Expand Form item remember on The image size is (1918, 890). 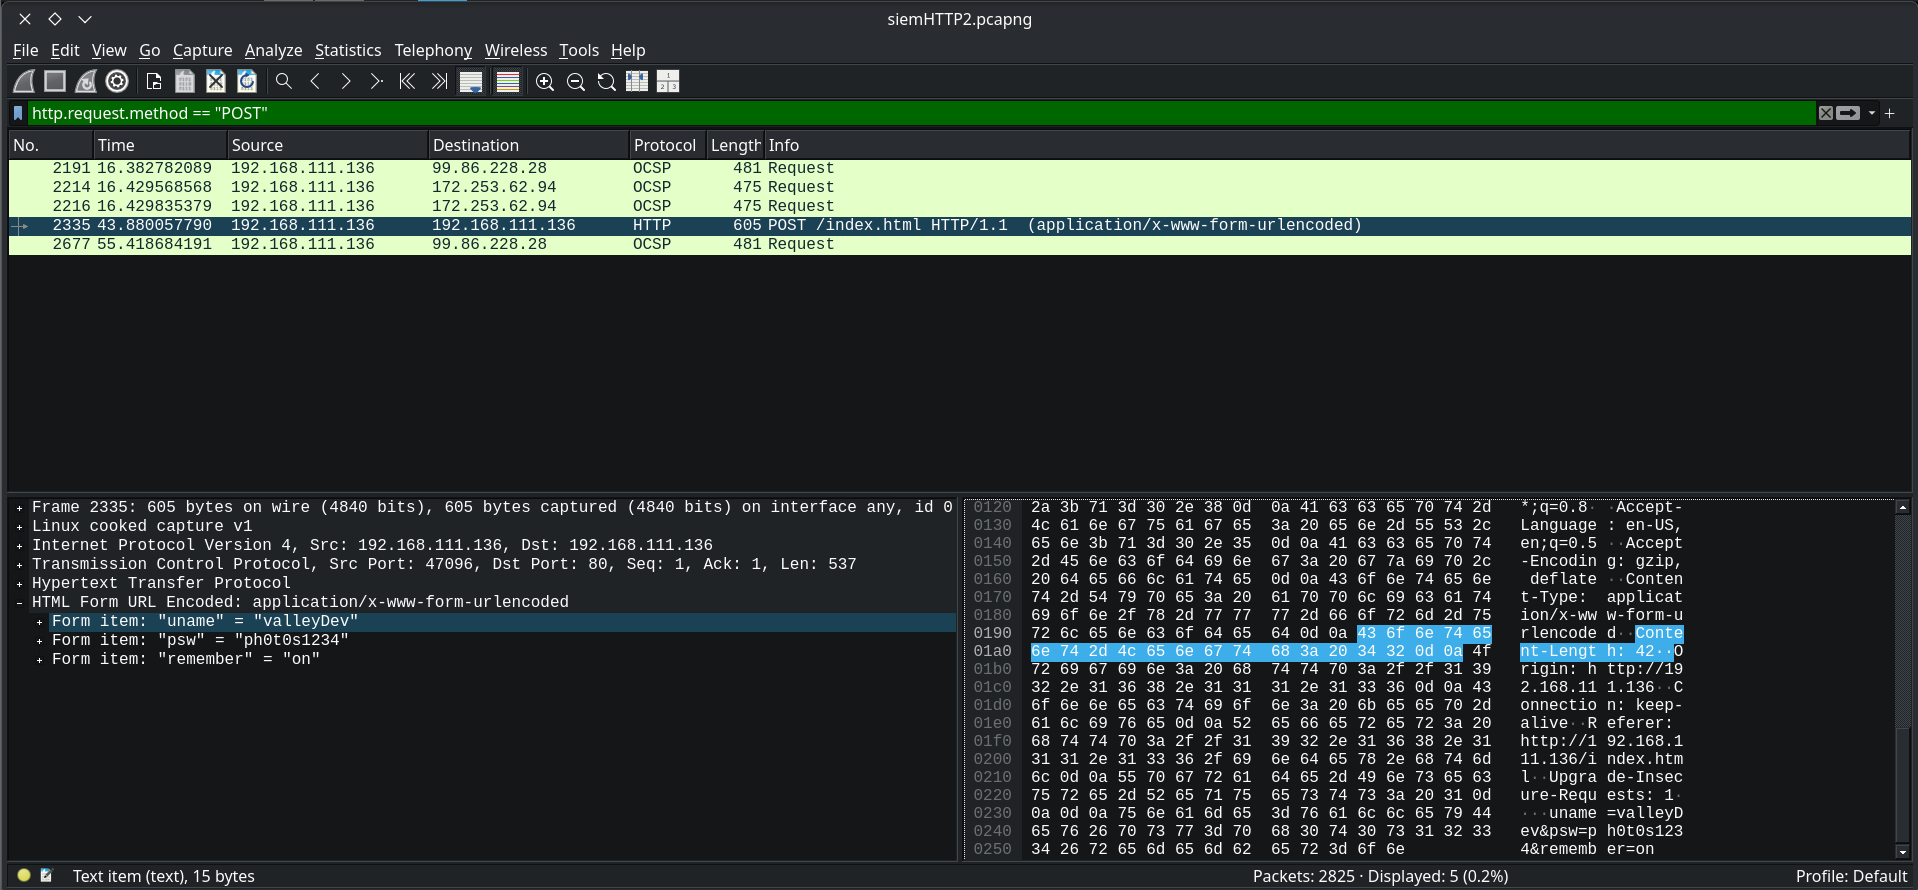(39, 660)
